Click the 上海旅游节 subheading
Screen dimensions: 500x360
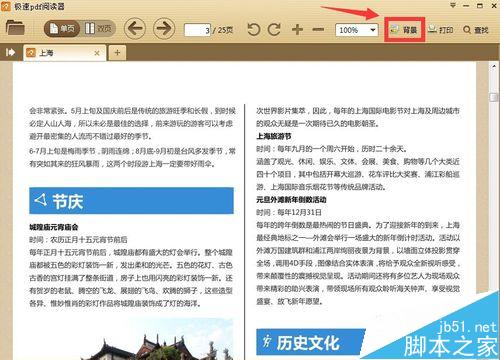click(x=274, y=136)
